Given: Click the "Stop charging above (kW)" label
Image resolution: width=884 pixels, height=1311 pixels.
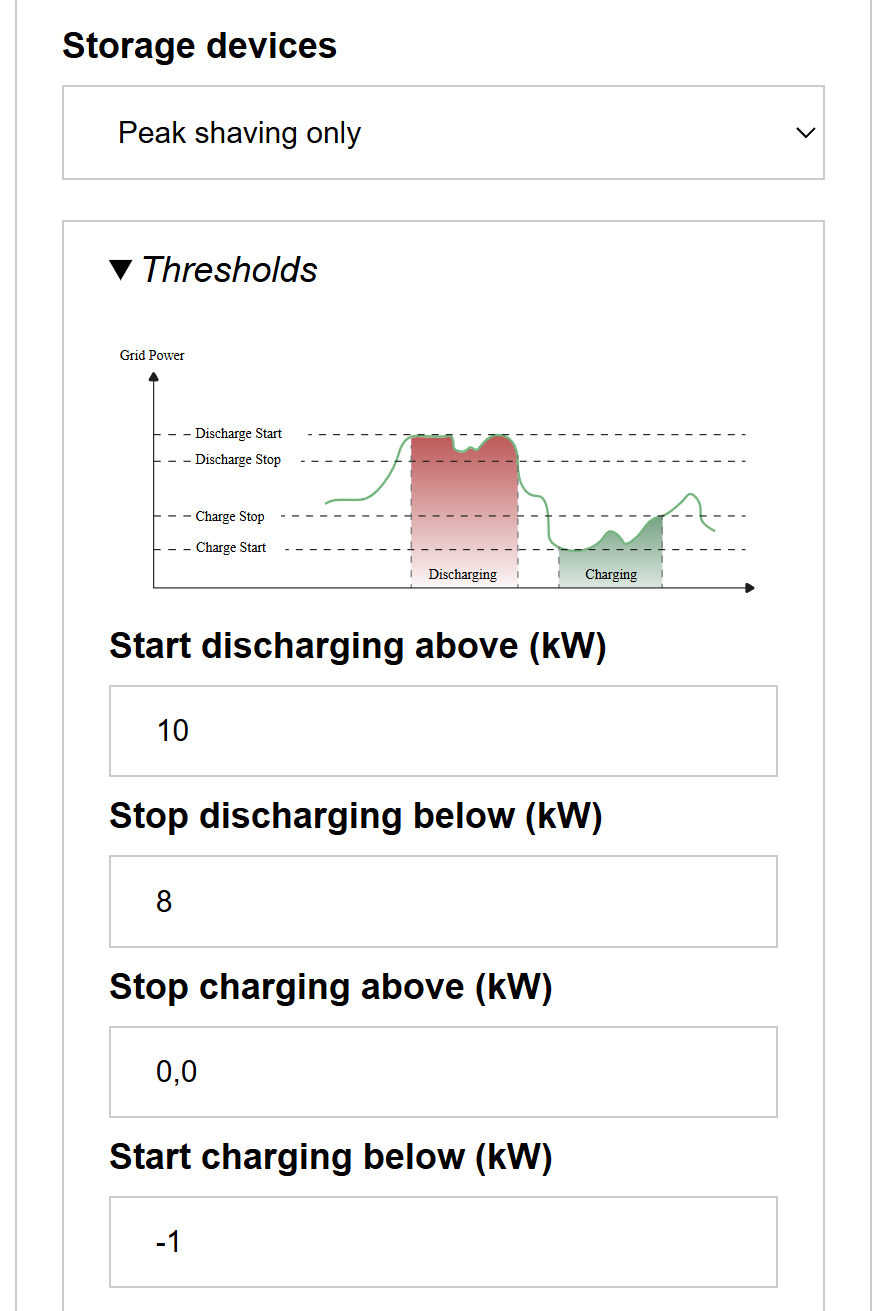Looking at the screenshot, I should (330, 987).
